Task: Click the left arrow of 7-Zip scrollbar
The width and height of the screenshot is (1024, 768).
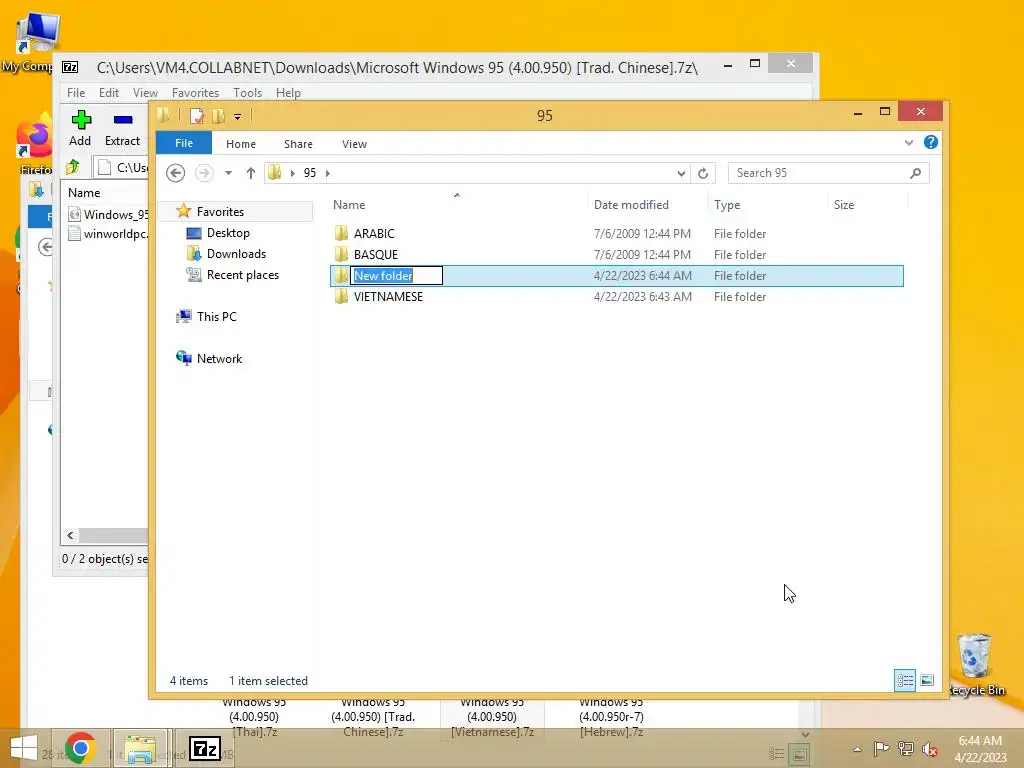Action: (71, 536)
